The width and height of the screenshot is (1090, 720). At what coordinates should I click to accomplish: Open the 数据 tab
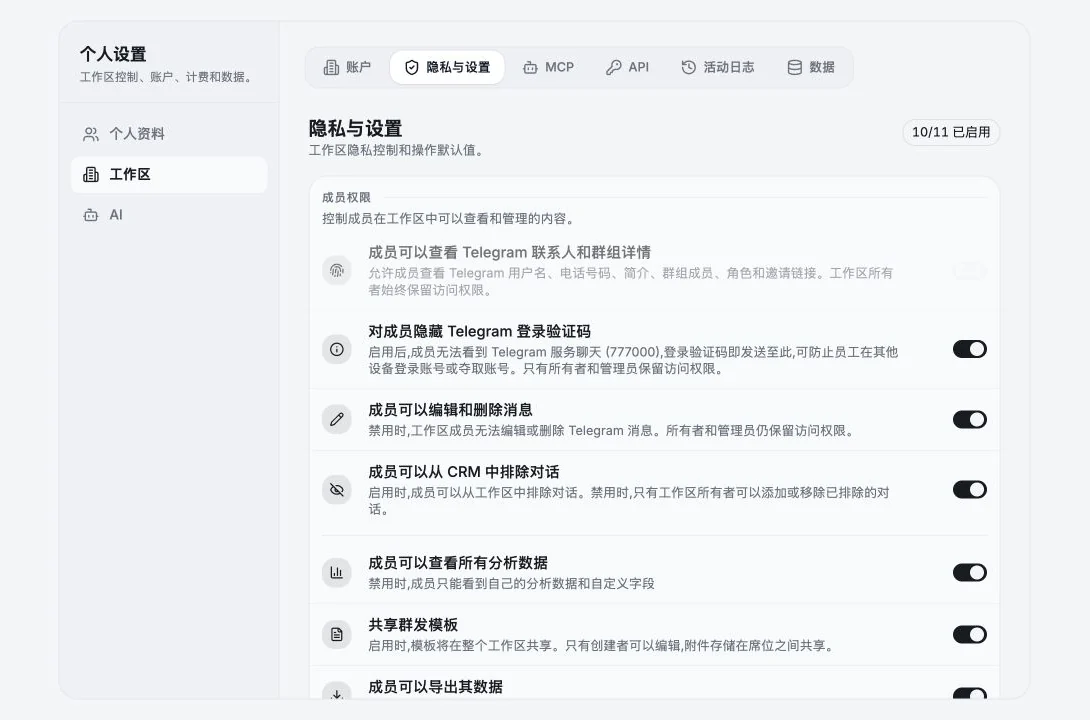[811, 67]
